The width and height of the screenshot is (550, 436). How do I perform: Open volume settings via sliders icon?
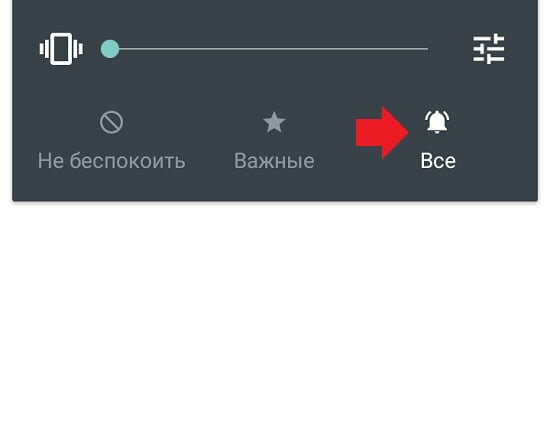tap(489, 49)
